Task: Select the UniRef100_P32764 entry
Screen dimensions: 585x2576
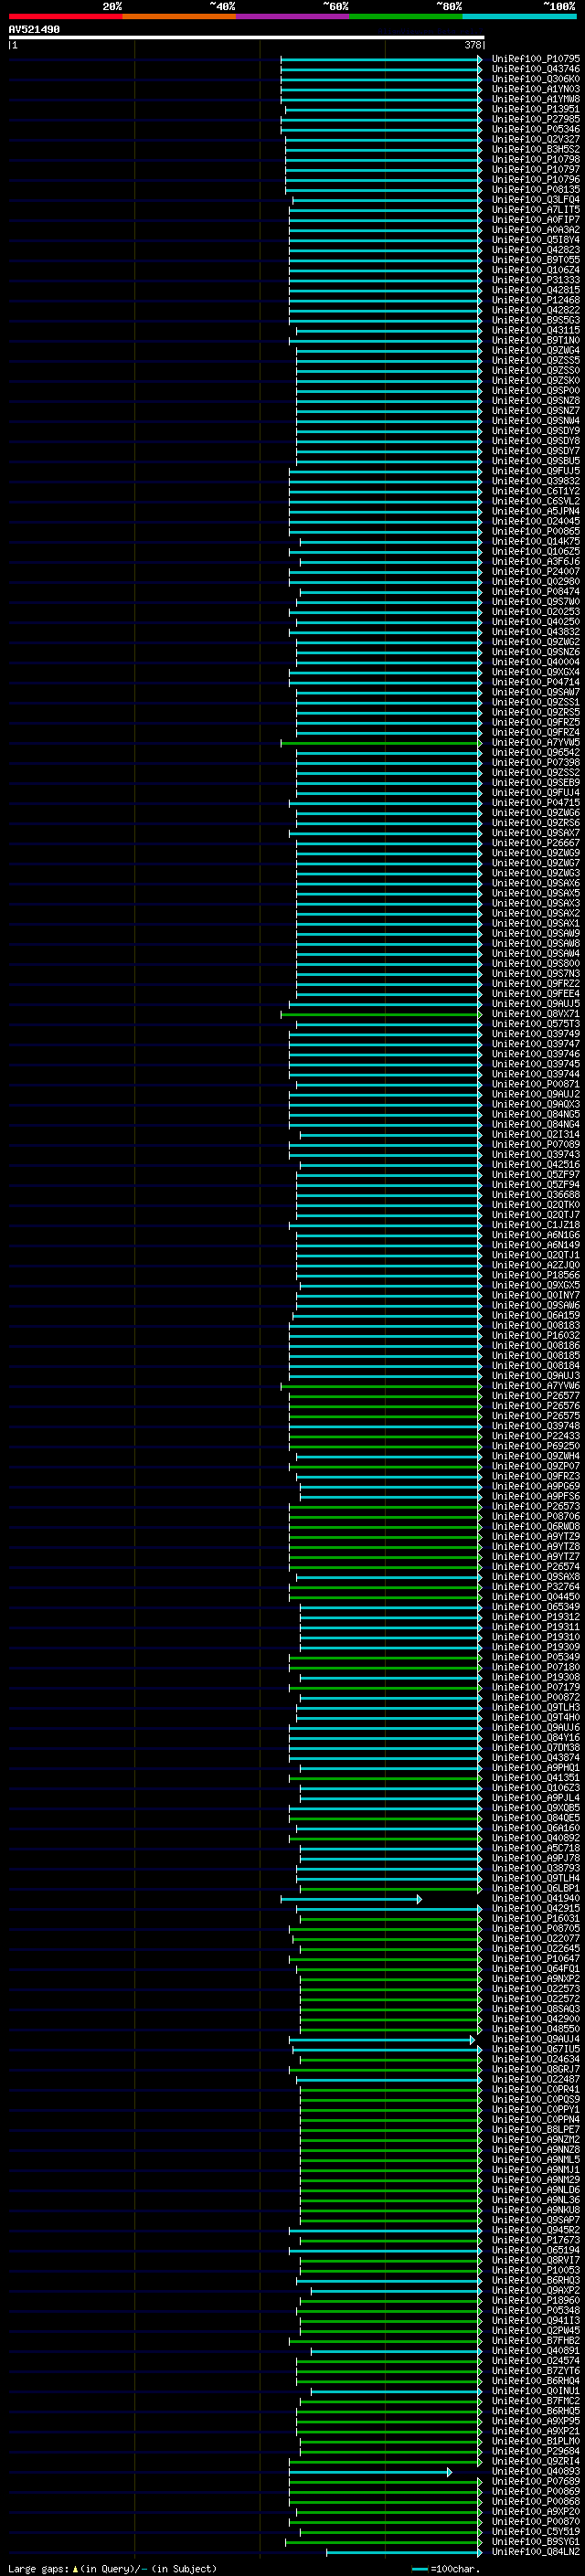Action: pos(536,1587)
